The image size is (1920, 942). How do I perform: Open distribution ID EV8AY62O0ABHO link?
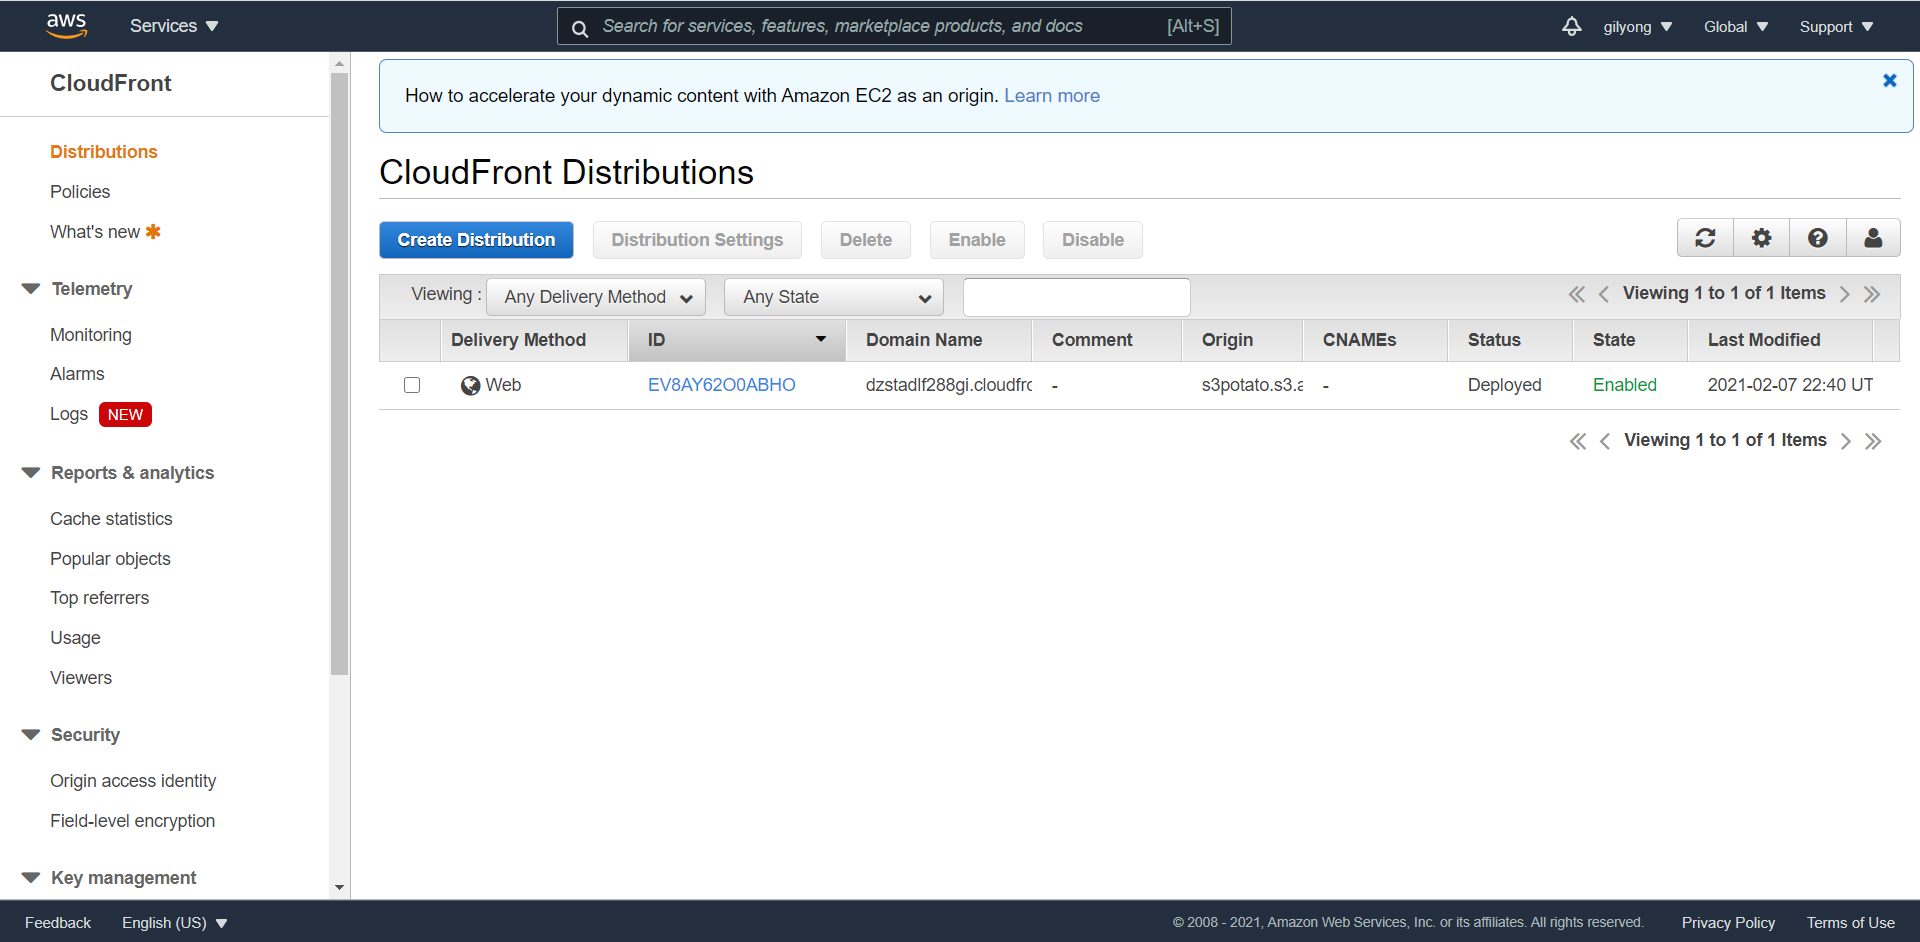[x=722, y=385]
